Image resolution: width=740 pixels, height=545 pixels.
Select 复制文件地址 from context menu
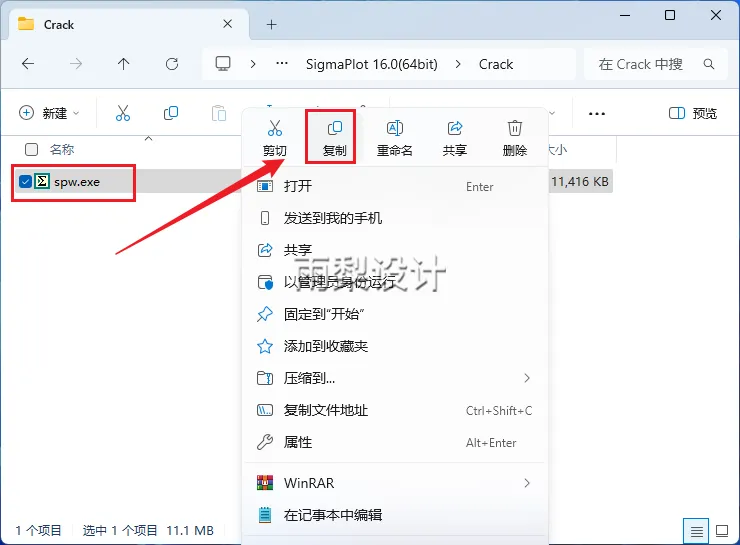(x=395, y=411)
